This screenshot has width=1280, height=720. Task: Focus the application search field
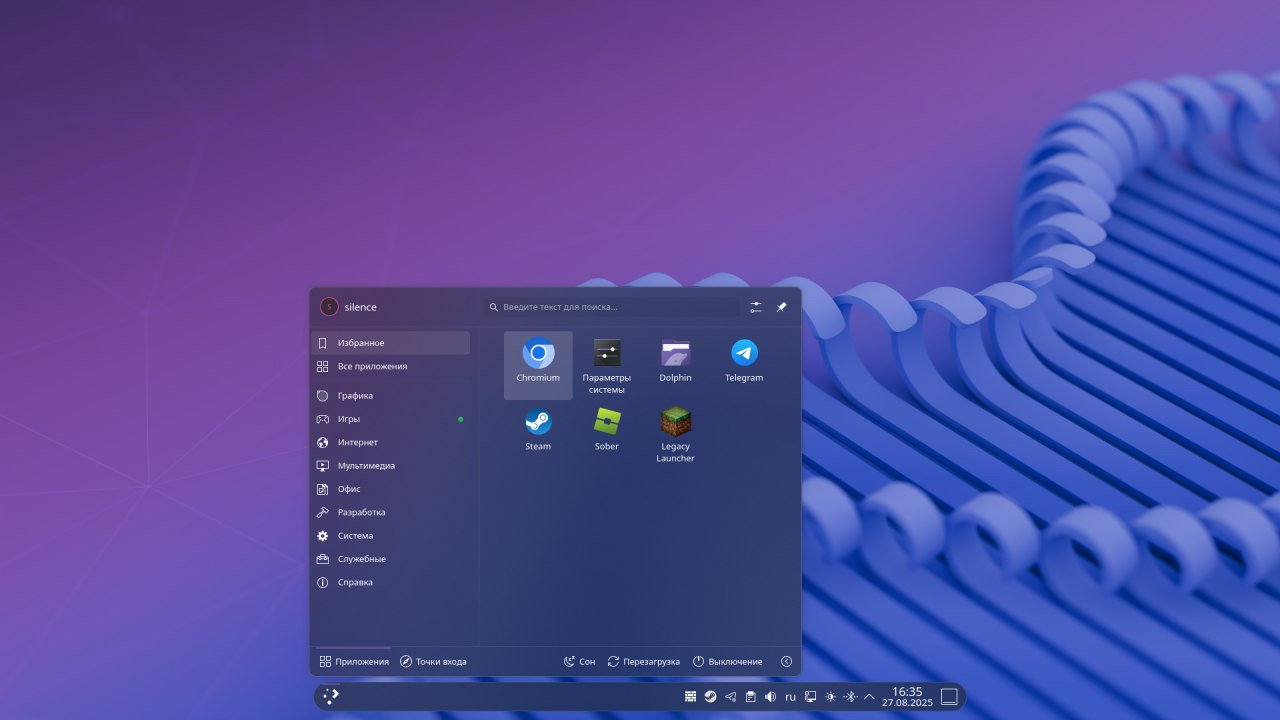click(x=612, y=307)
